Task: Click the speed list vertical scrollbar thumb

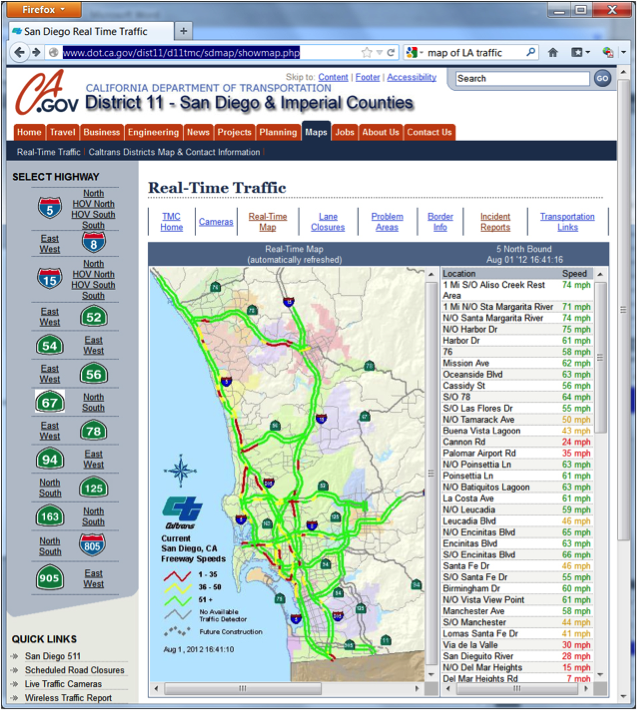Action: pyautogui.click(x=600, y=358)
